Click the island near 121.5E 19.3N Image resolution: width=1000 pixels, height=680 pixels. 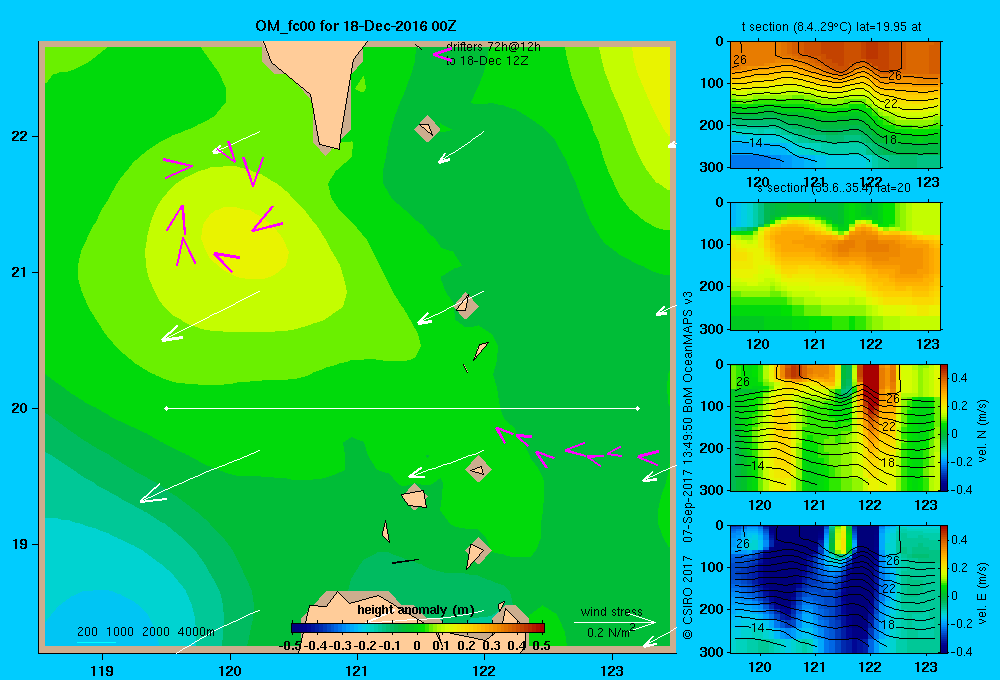(415, 497)
